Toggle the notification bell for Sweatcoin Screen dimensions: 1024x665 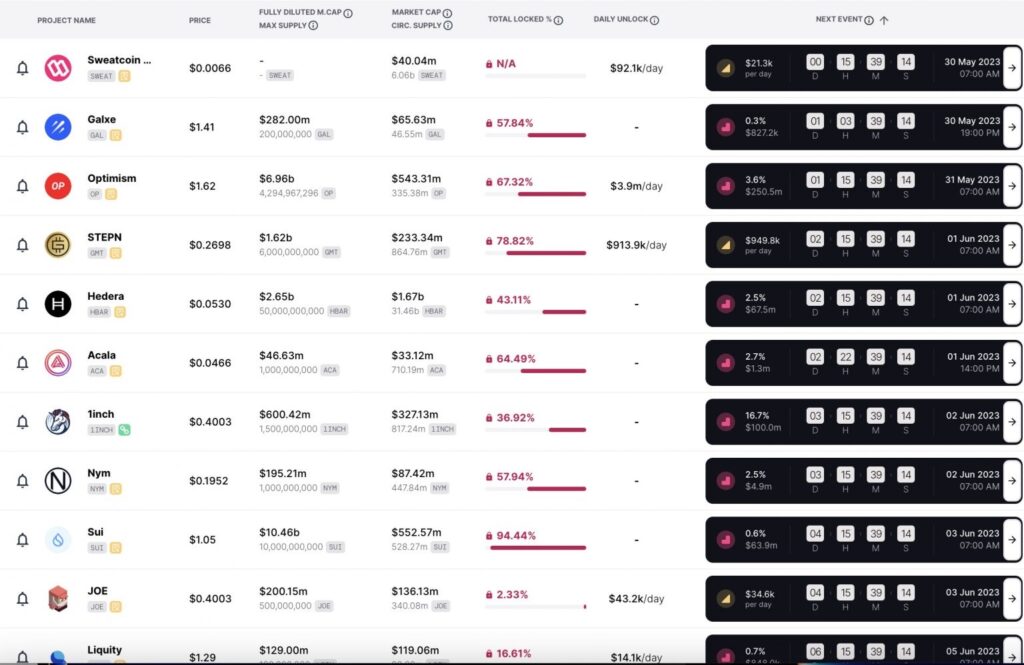(x=22, y=68)
